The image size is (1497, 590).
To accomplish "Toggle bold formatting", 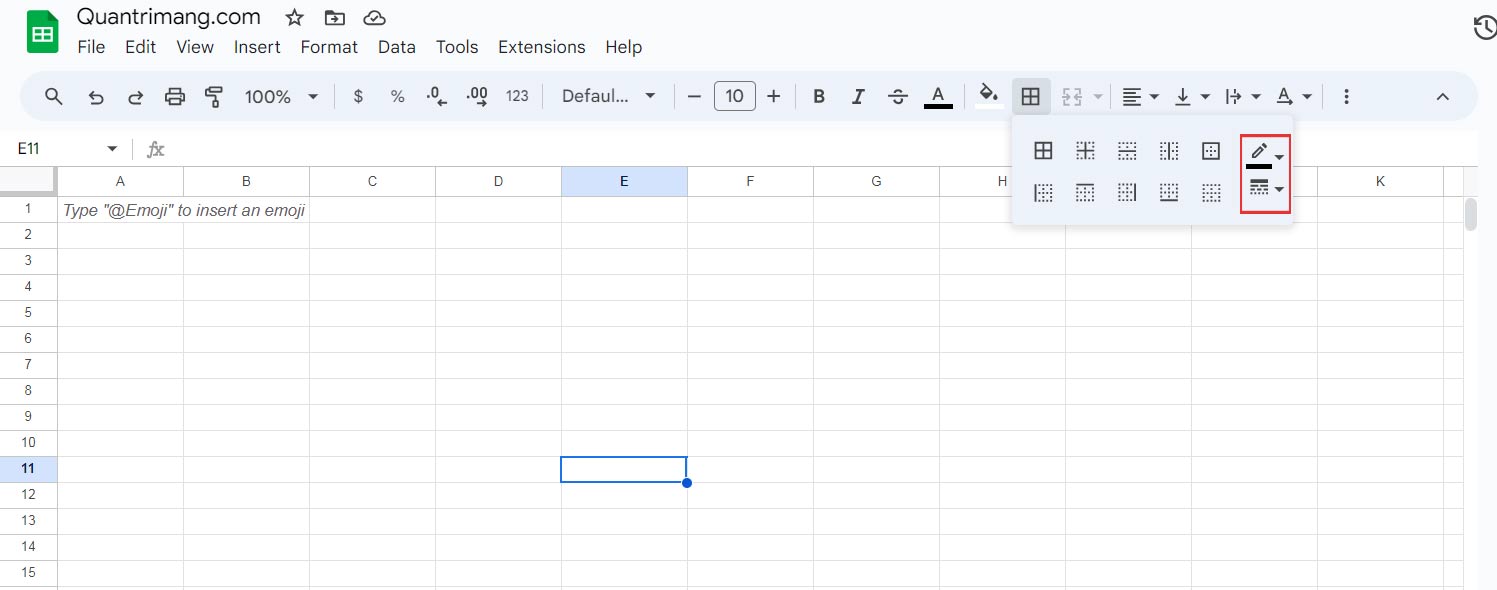I will click(x=819, y=96).
